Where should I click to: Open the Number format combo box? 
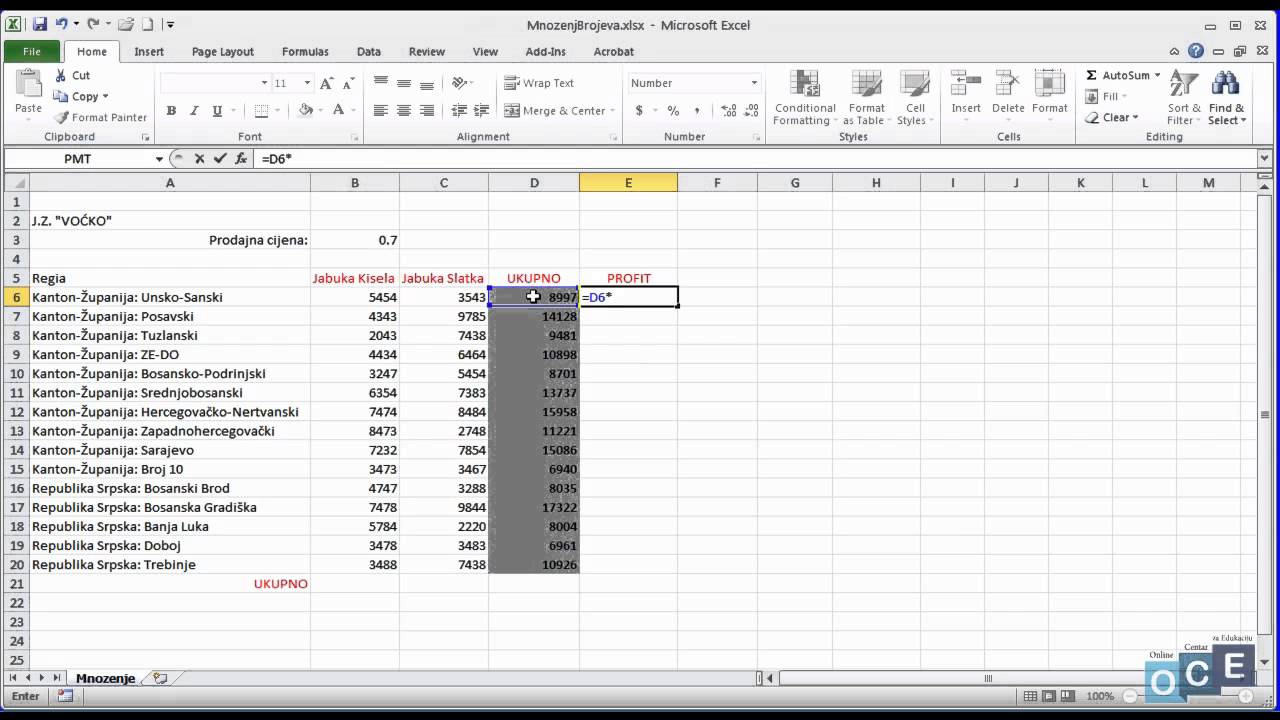pyautogui.click(x=694, y=83)
